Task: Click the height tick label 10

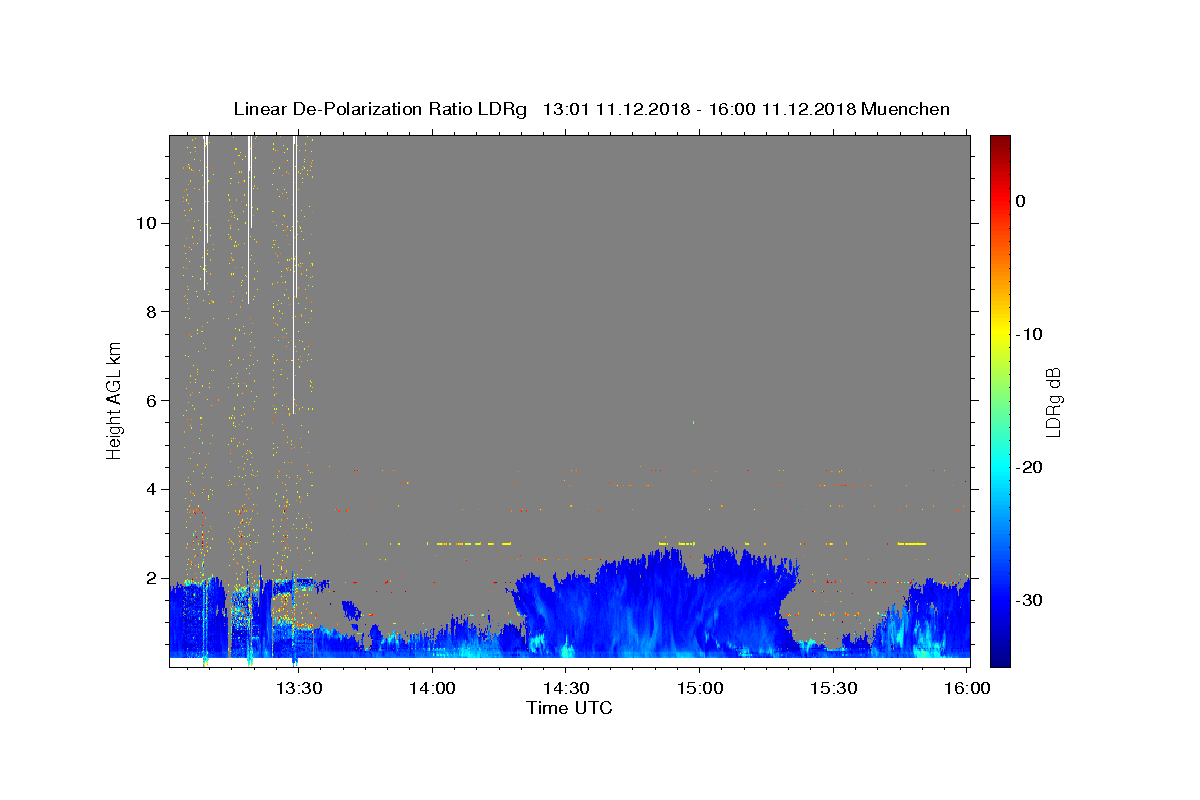Action: (x=145, y=222)
